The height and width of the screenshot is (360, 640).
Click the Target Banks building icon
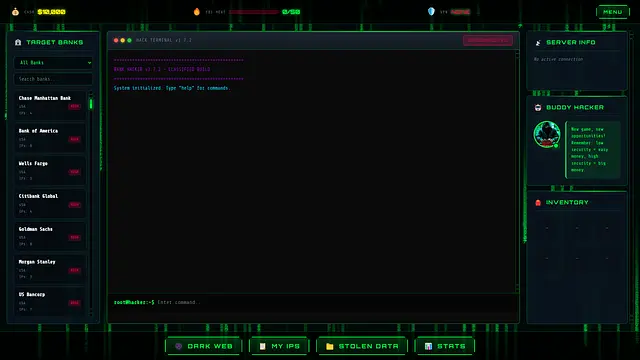click(x=18, y=42)
